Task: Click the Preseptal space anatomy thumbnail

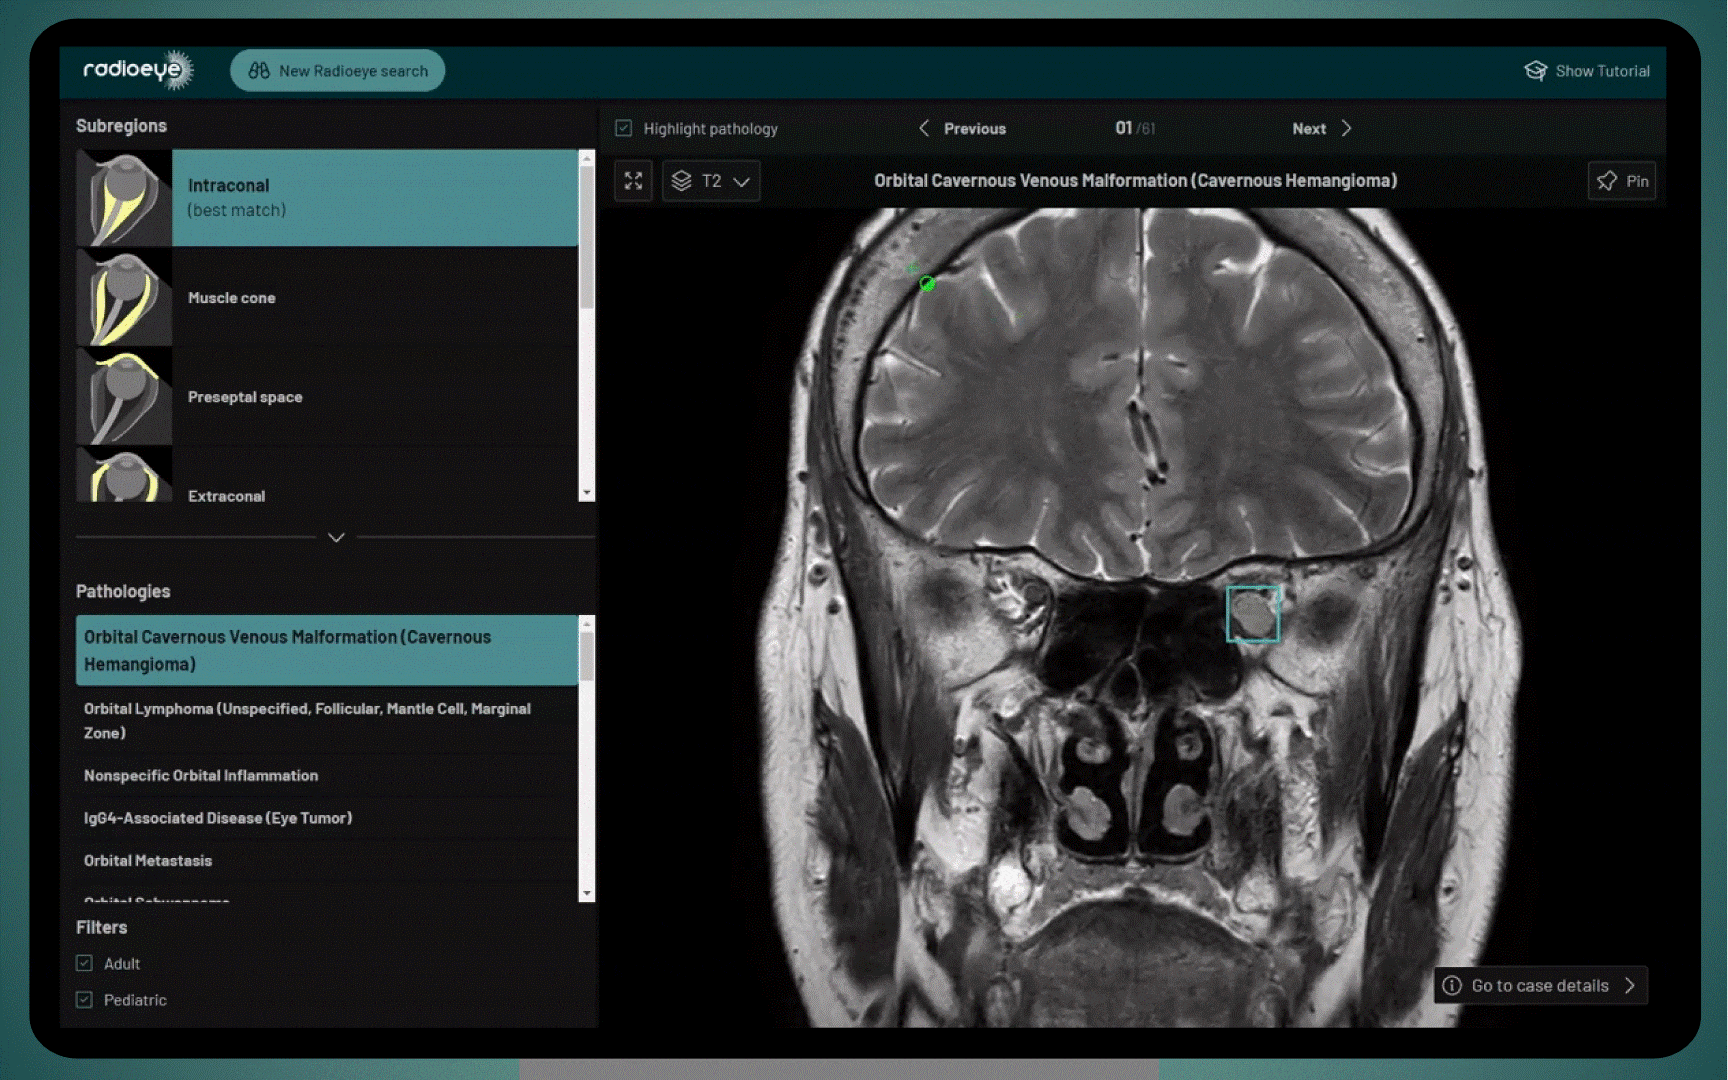Action: tap(124, 396)
